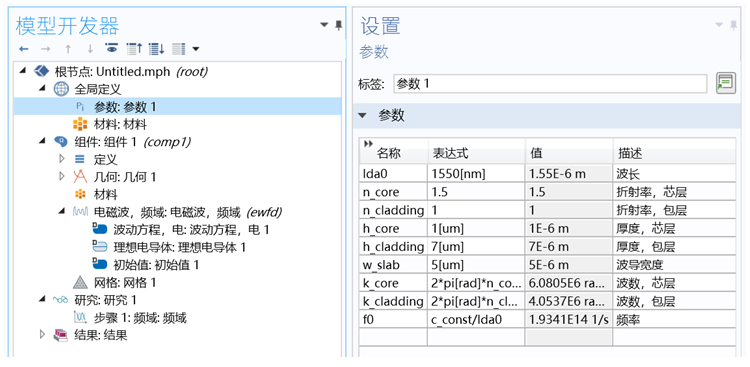Click the study icon of 研究 1
The image size is (750, 367).
pyautogui.click(x=61, y=300)
